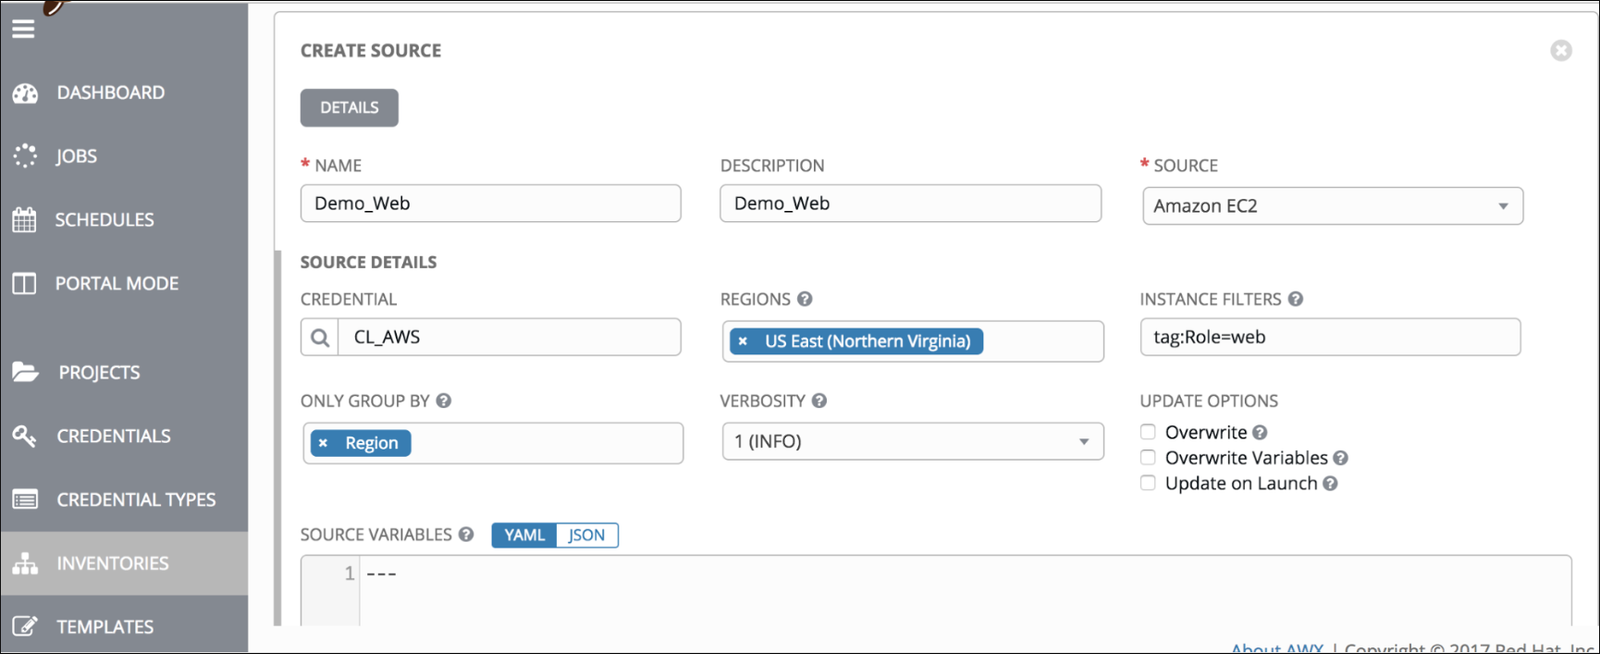Screen dimensions: 1600x654
Task: Select Portal Mode in the sidebar
Action: [x=124, y=283]
